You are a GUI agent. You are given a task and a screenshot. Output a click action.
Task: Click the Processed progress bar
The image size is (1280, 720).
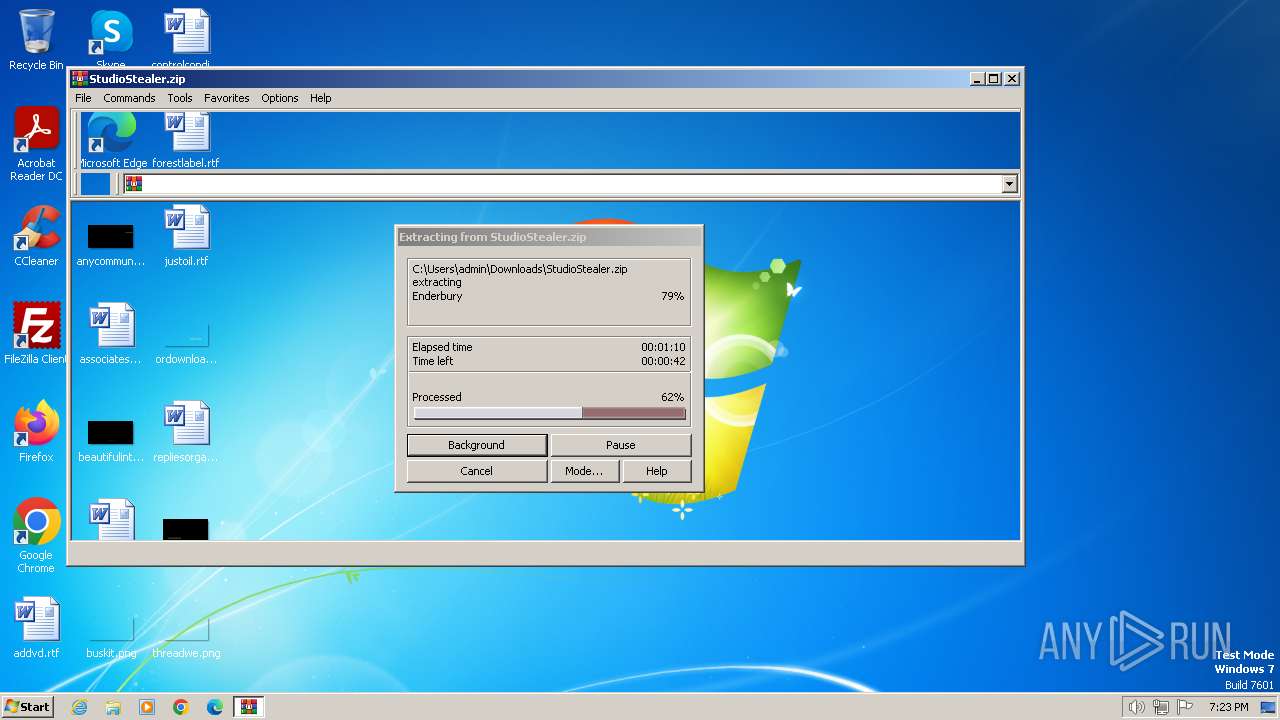tap(549, 413)
